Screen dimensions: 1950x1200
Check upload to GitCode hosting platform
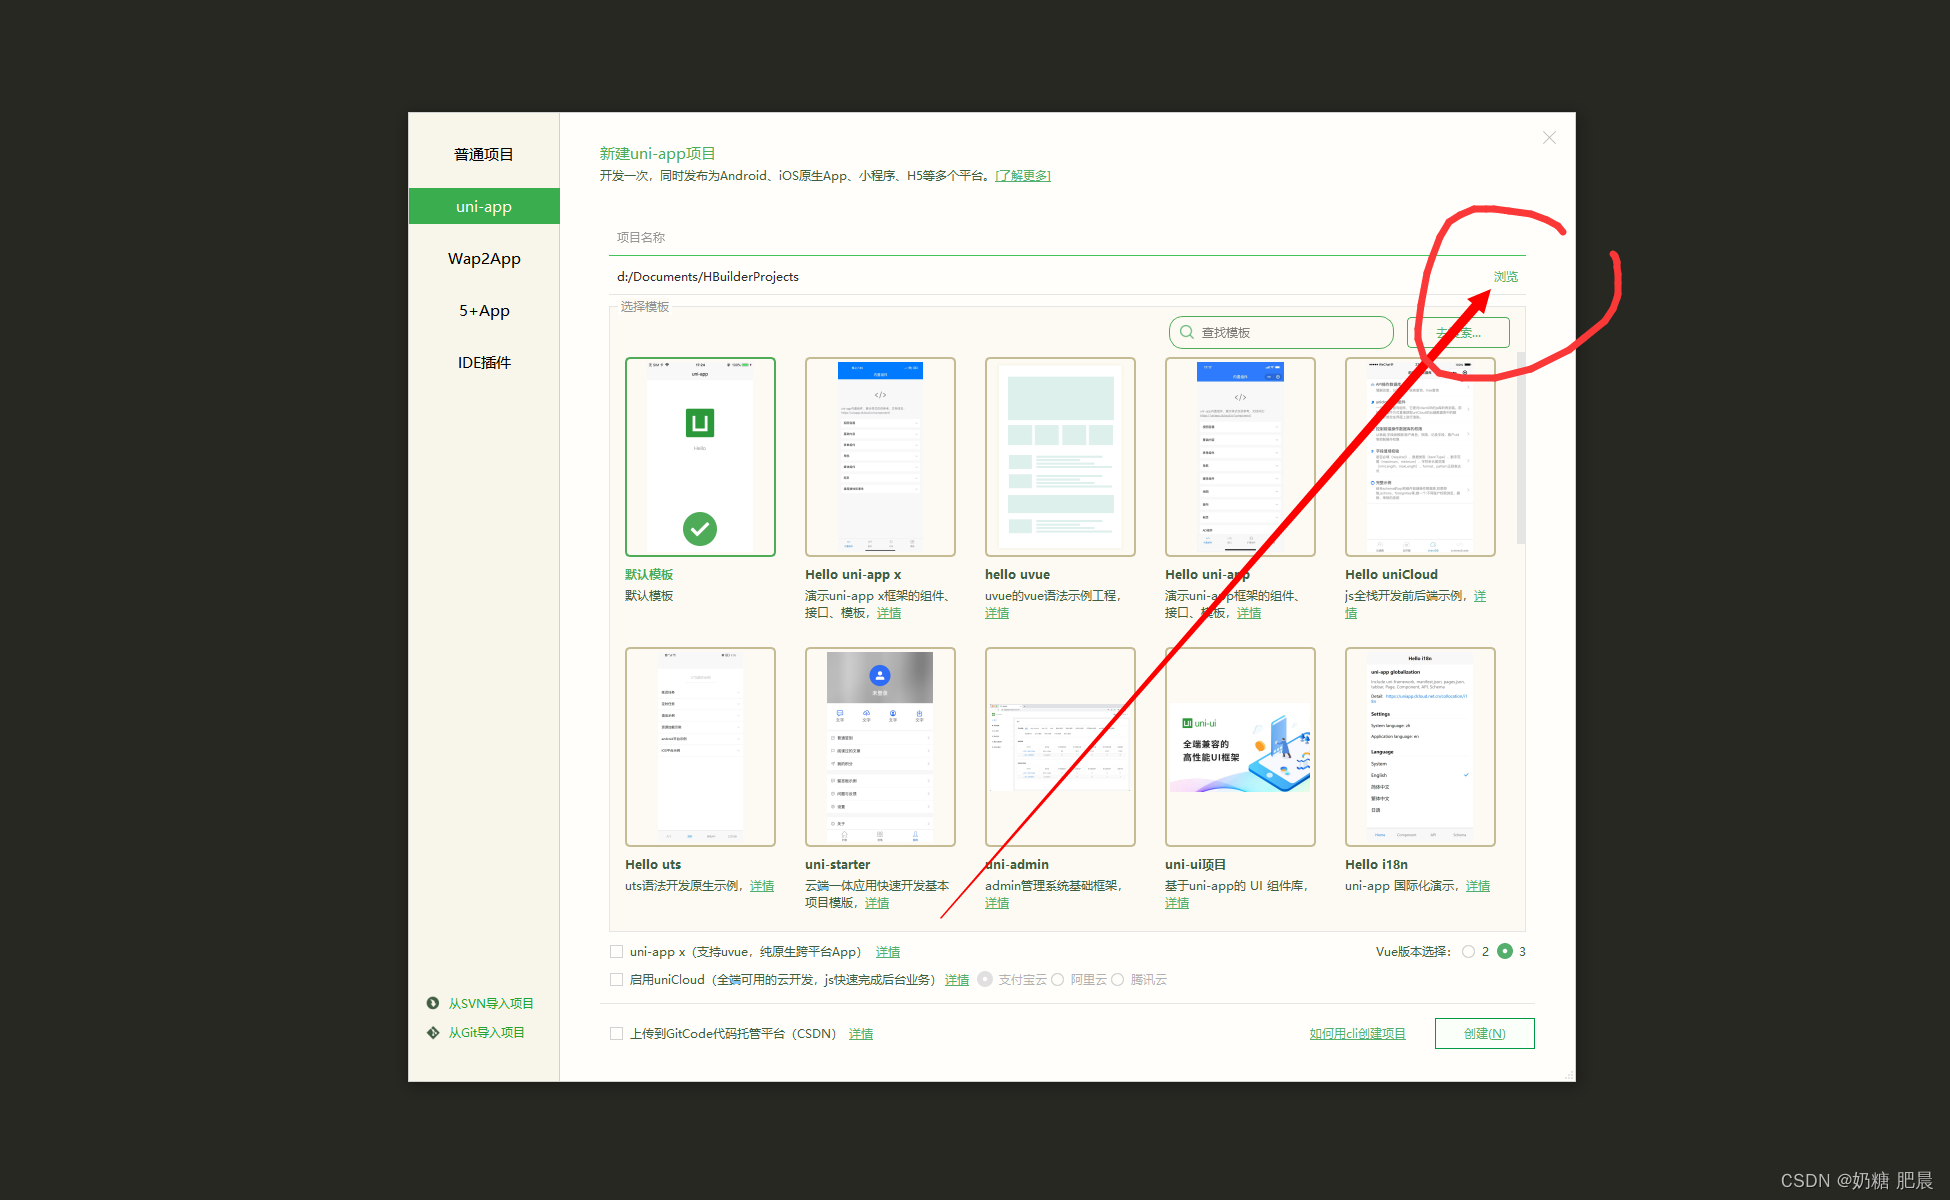point(617,1033)
